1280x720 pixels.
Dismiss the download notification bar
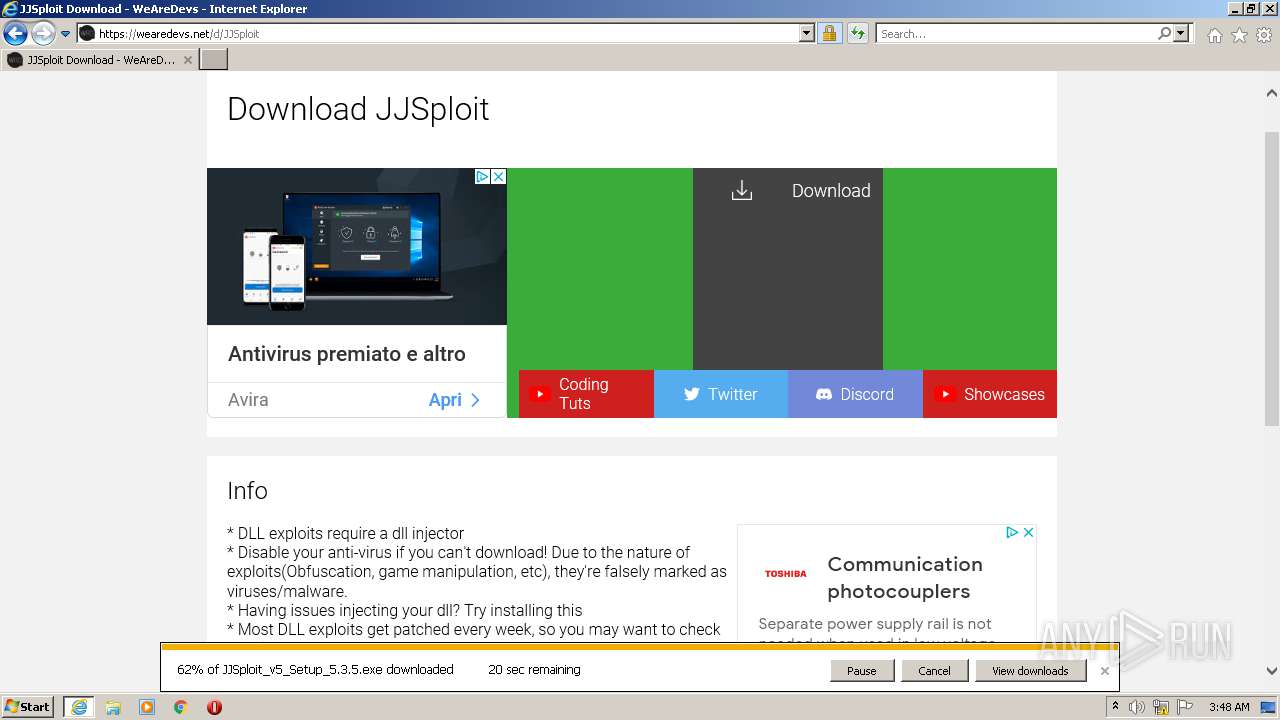(x=1104, y=671)
